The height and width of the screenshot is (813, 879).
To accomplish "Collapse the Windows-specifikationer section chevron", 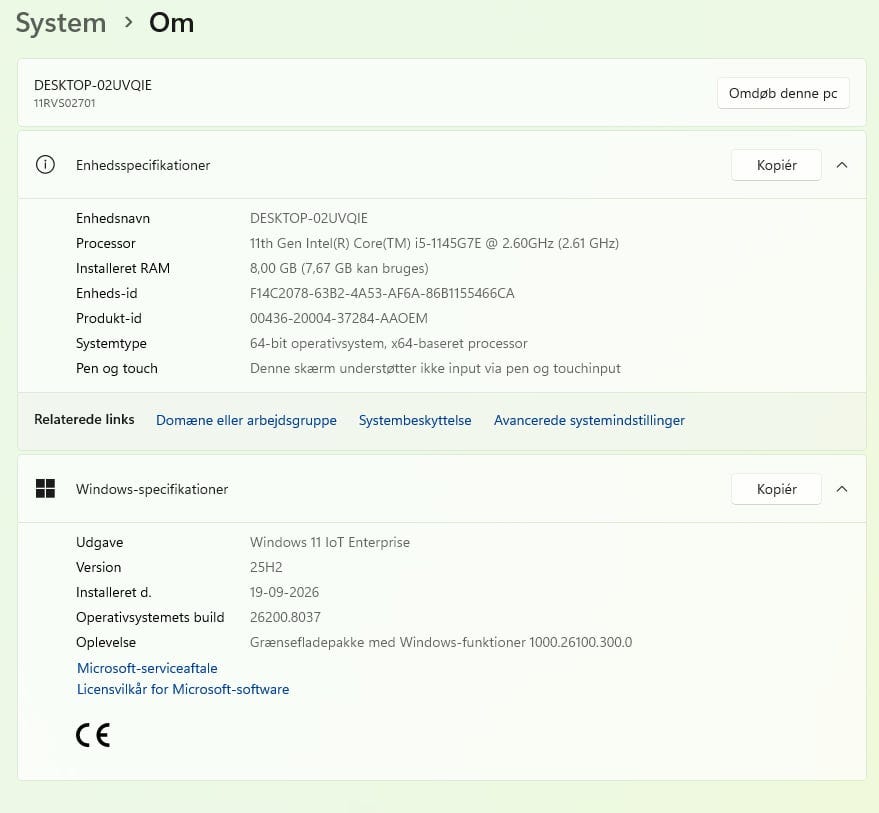I will (x=841, y=489).
